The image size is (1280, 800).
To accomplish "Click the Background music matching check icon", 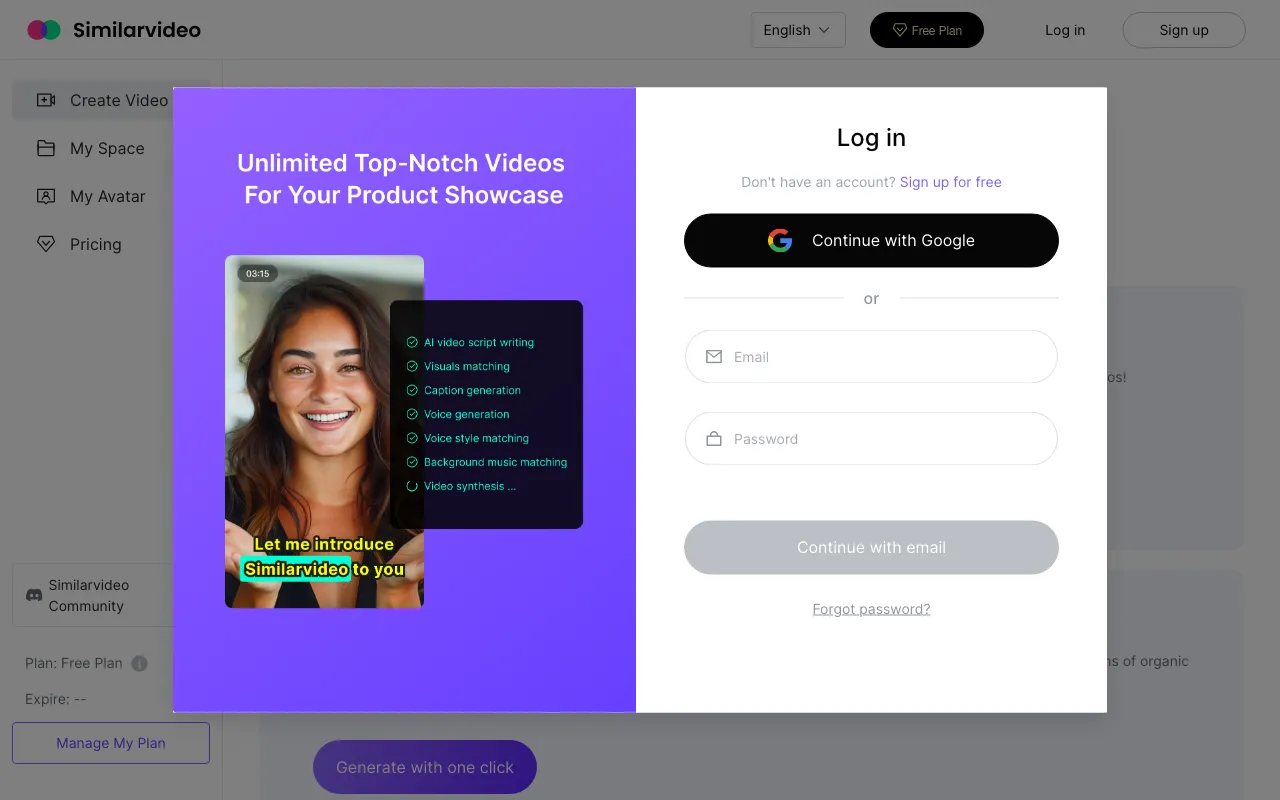I will 412,462.
